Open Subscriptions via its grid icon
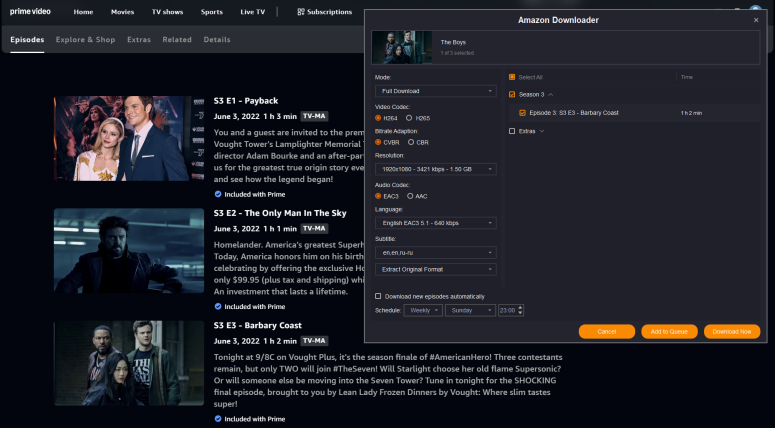The height and width of the screenshot is (428, 775). [301, 12]
